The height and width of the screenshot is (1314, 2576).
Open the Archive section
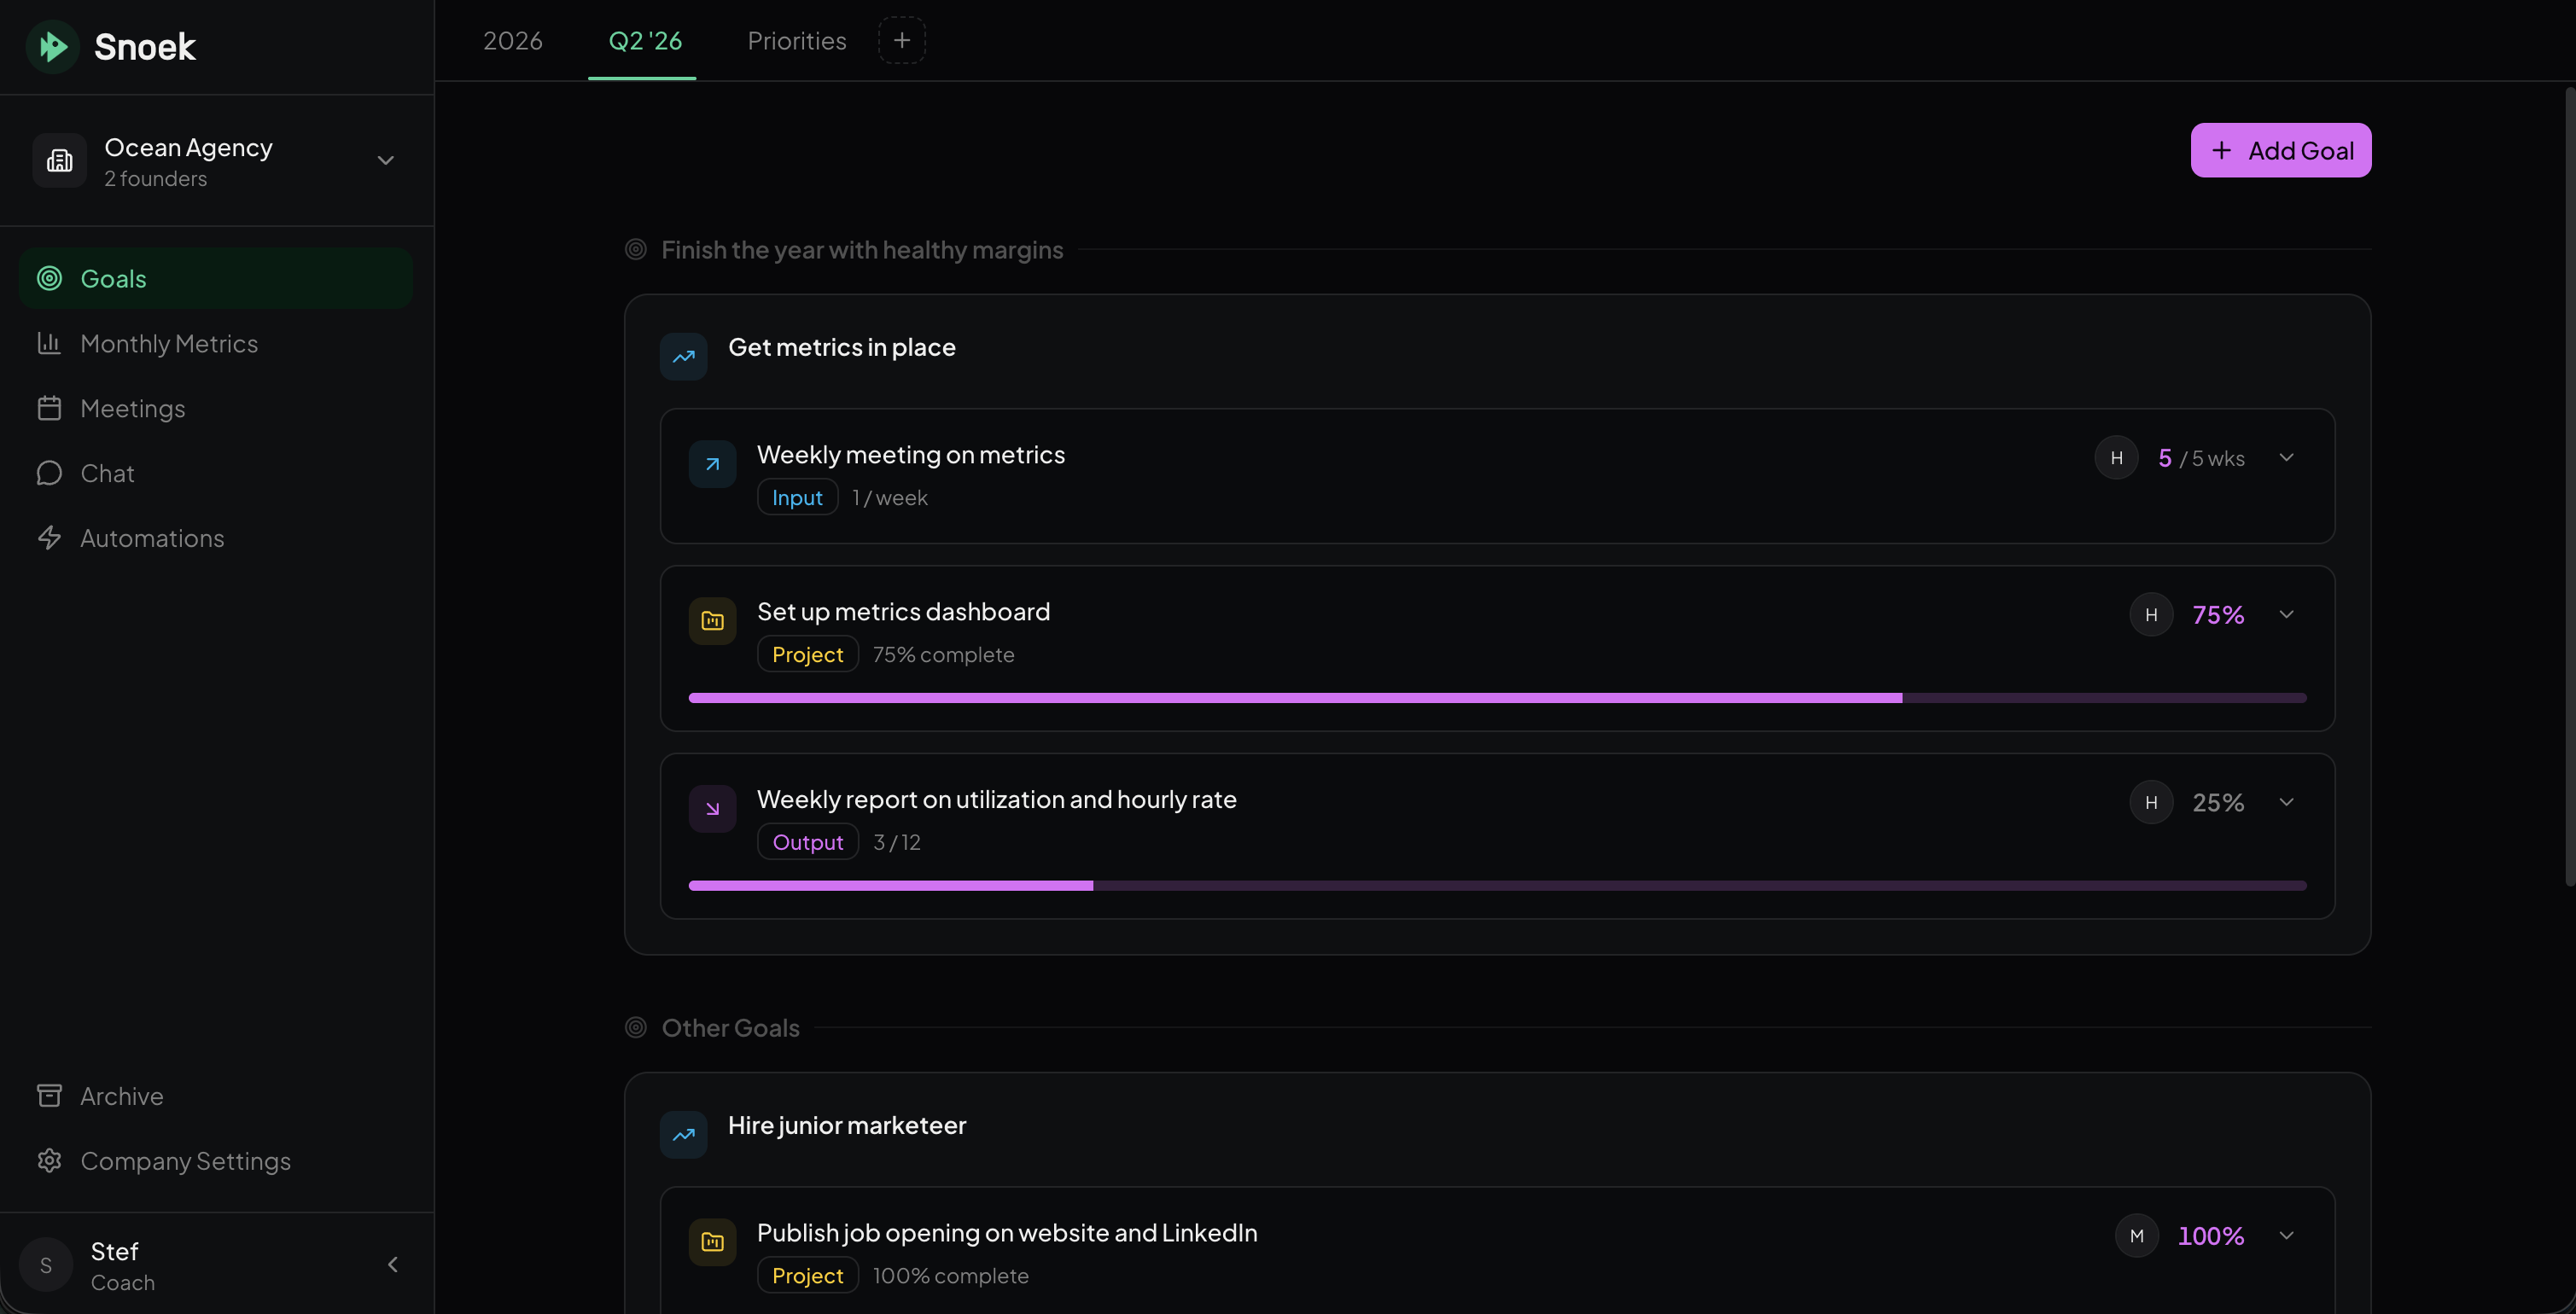[x=121, y=1096]
